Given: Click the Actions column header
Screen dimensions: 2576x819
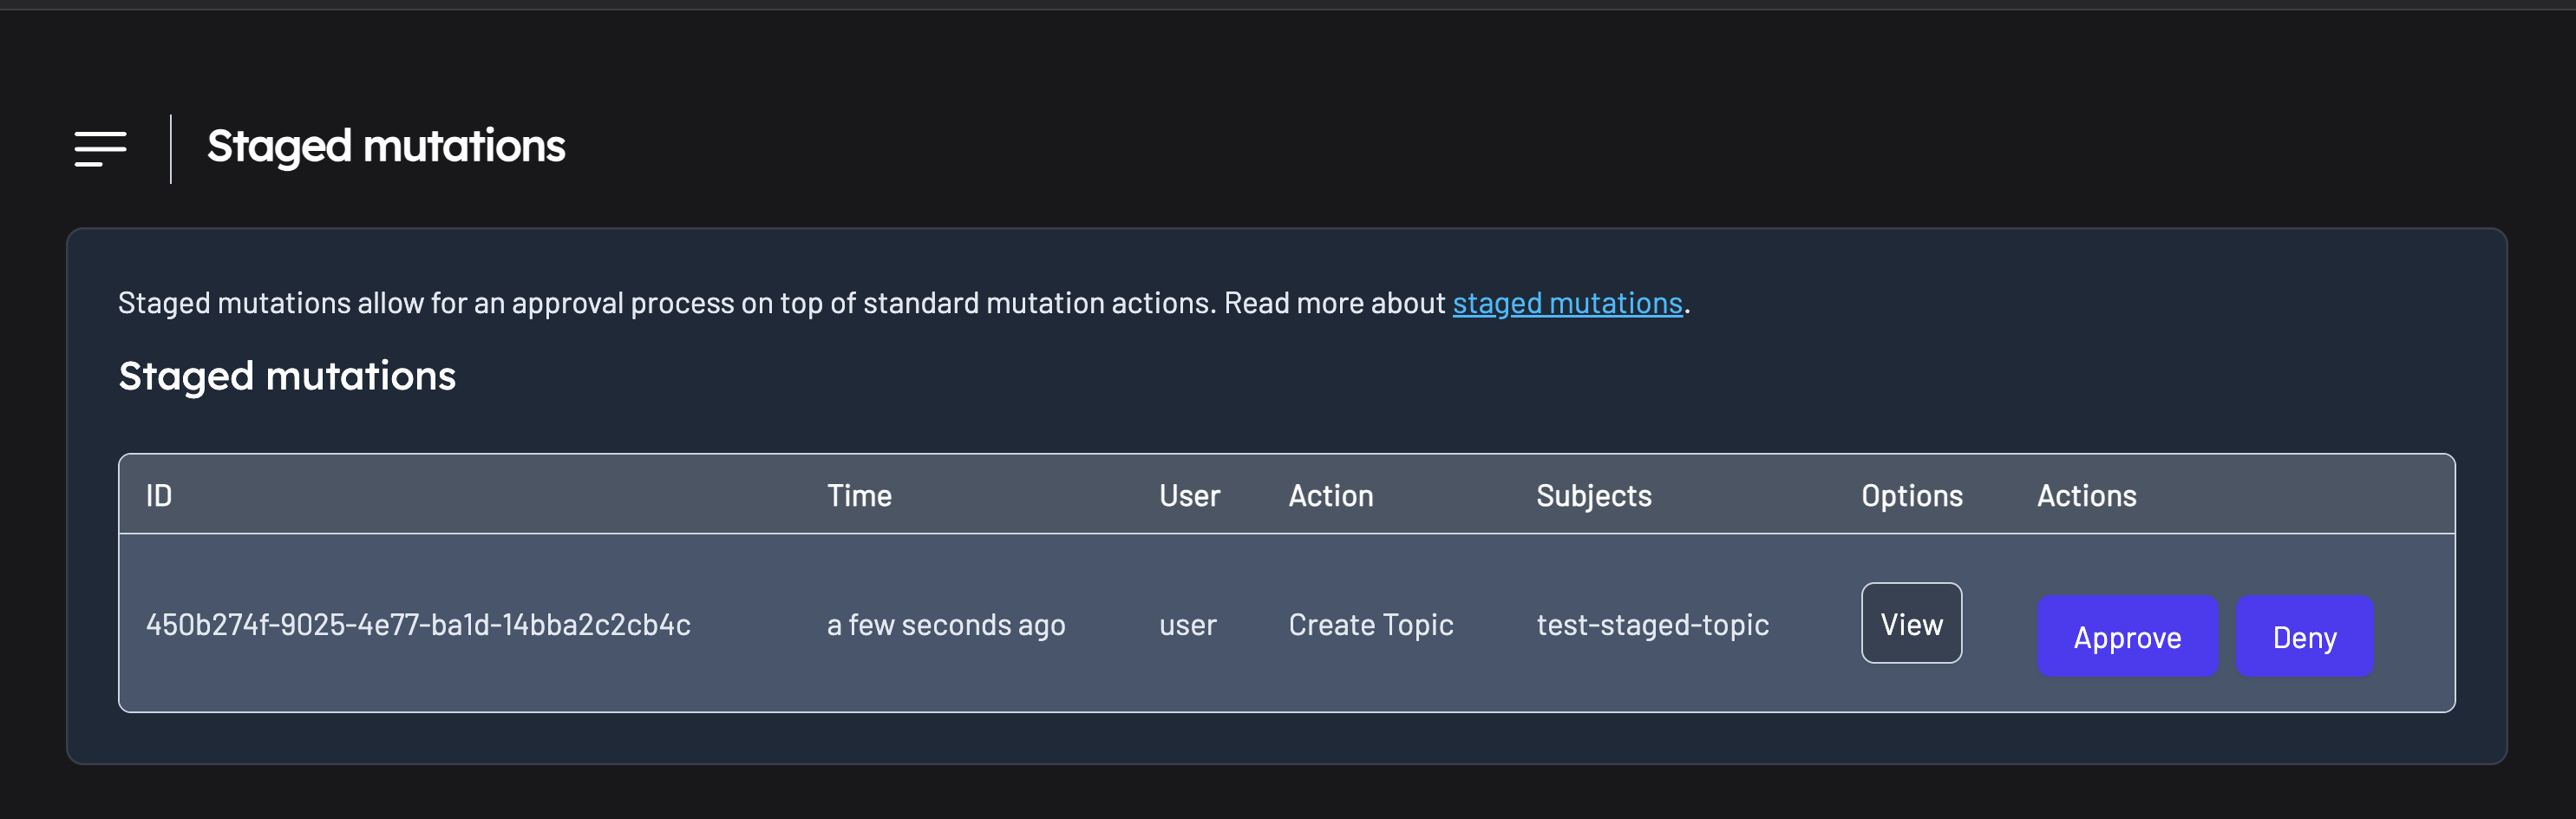Looking at the screenshot, I should 2086,496.
